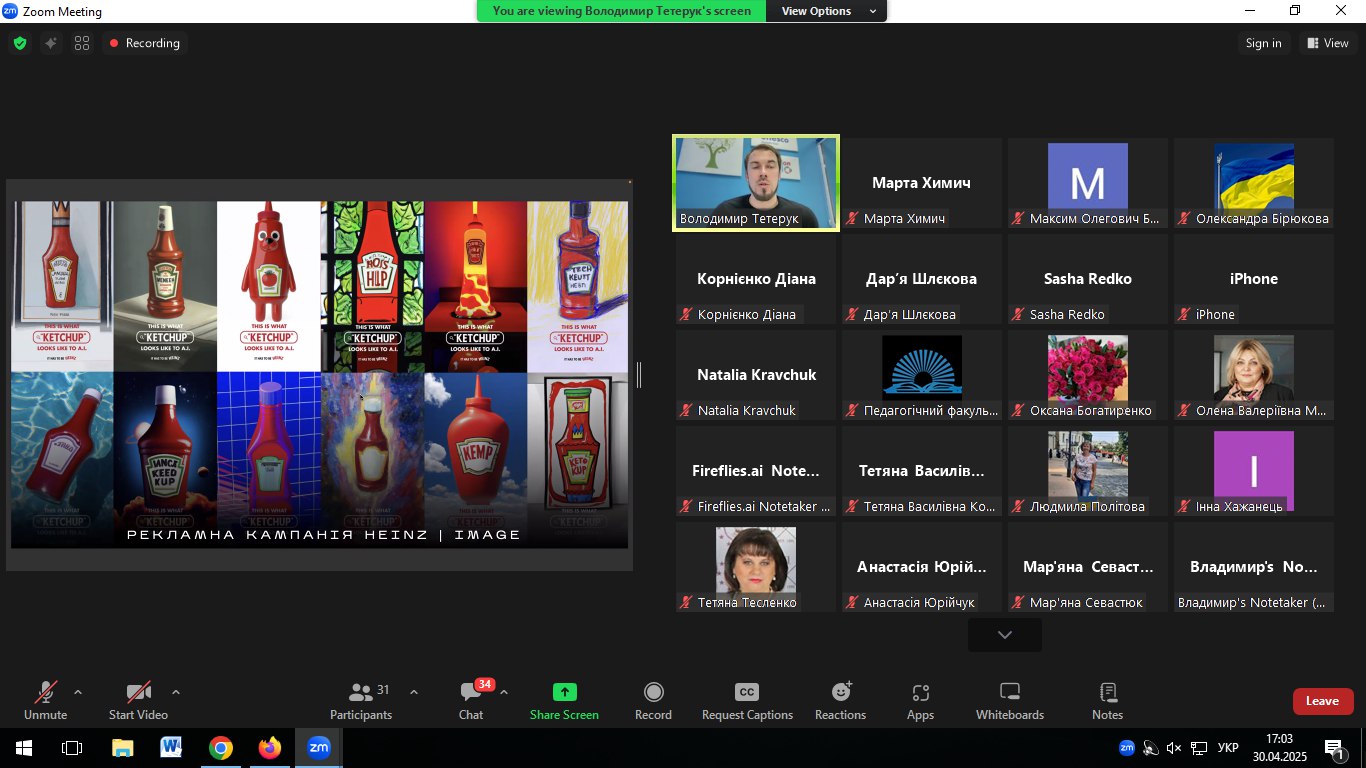This screenshot has width=1366, height=768.
Task: Open the Participants panel
Action: tap(362, 700)
